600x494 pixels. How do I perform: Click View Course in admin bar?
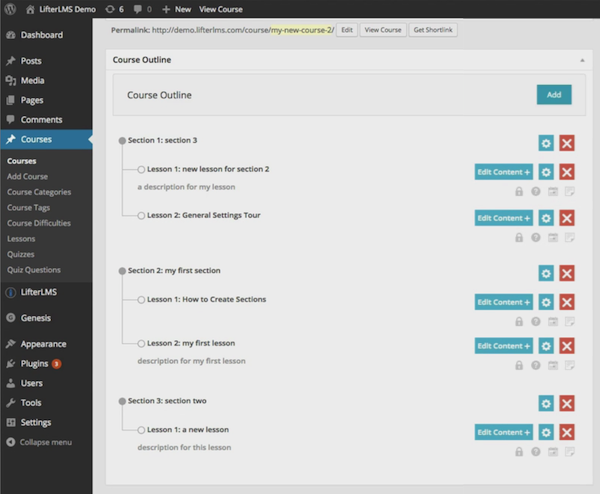221,9
